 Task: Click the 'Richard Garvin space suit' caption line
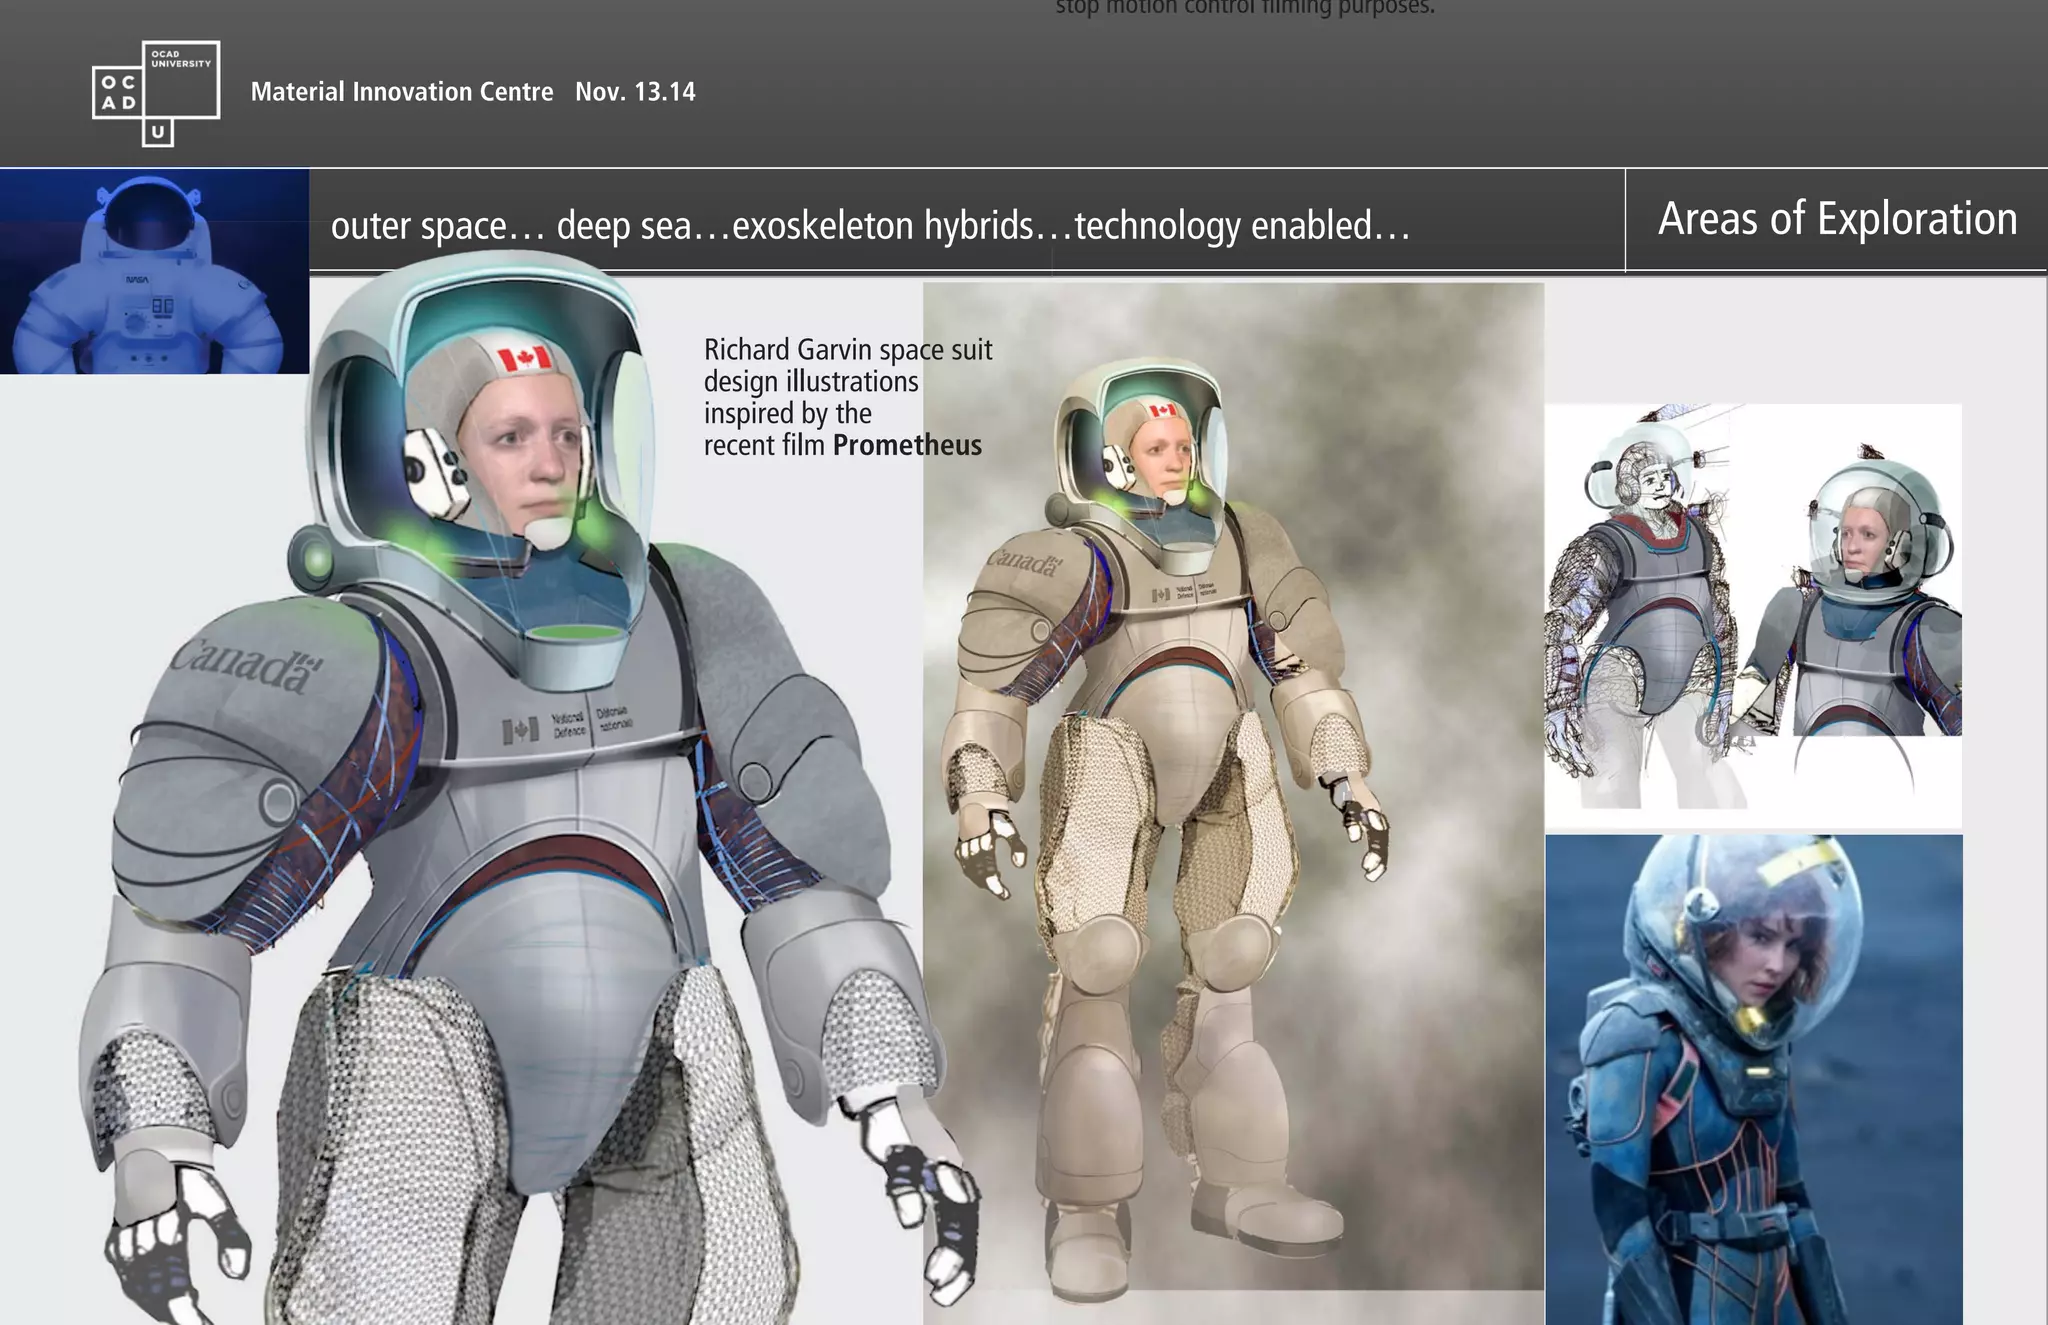point(848,349)
